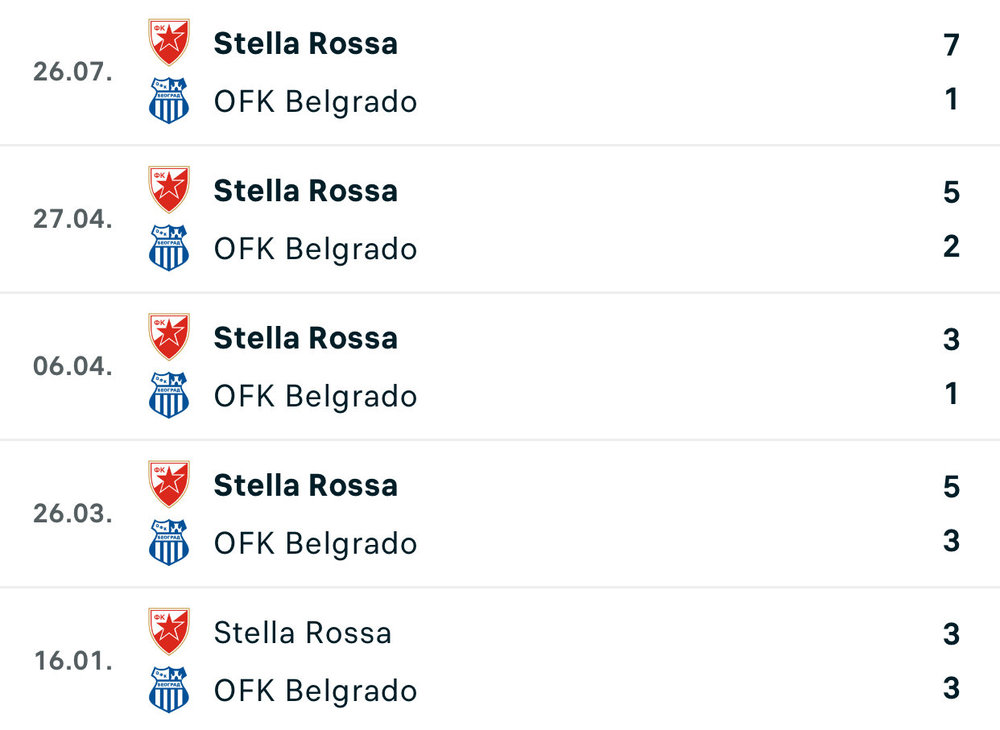Open Stella Rossa name in 26.07. match
1000x730 pixels.
[305, 43]
